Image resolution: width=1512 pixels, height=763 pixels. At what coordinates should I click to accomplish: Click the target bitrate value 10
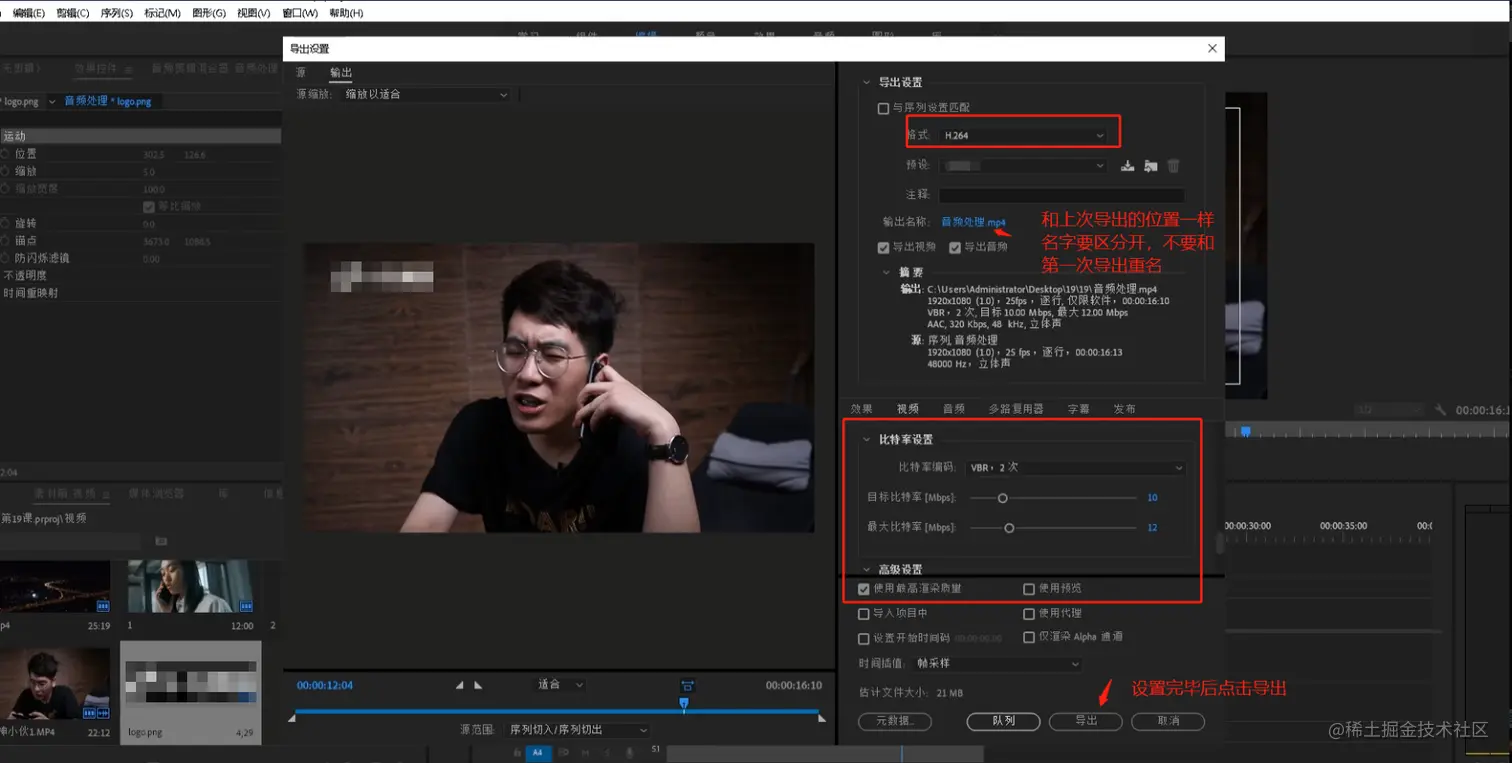click(1152, 498)
